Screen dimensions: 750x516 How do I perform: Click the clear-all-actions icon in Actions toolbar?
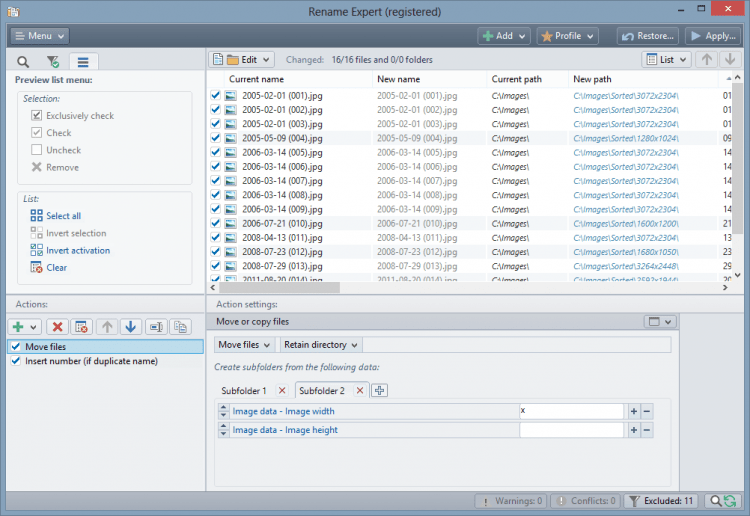click(x=82, y=327)
